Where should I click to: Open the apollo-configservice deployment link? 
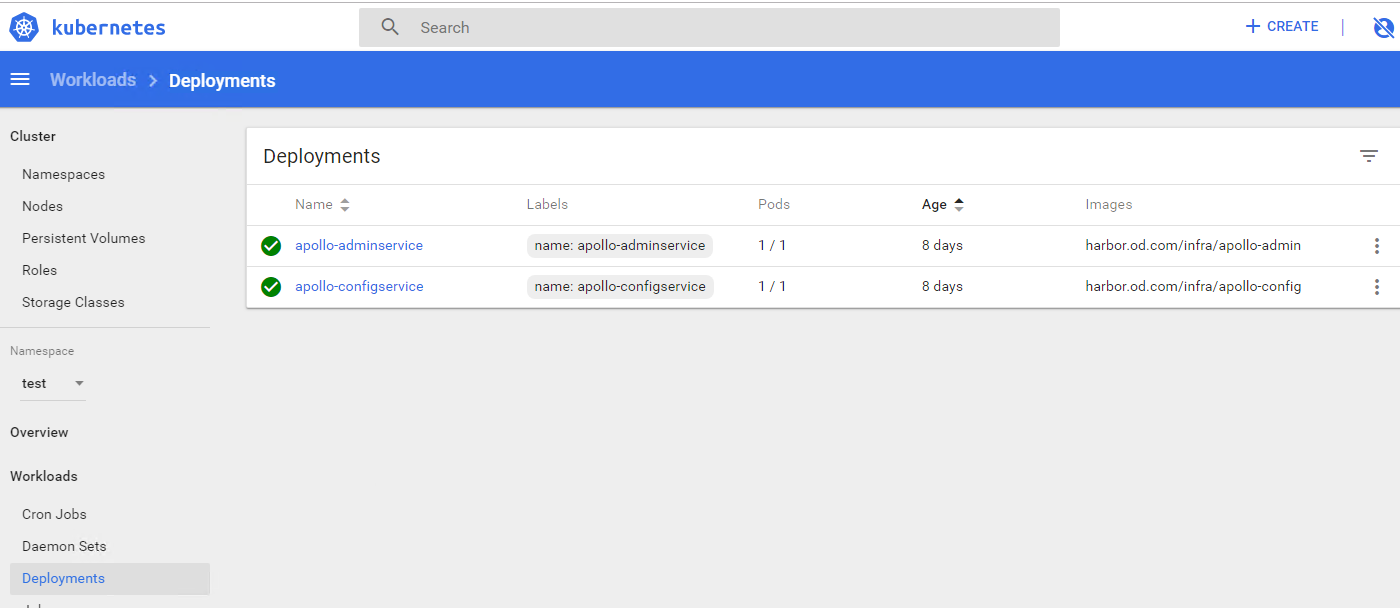click(x=359, y=286)
